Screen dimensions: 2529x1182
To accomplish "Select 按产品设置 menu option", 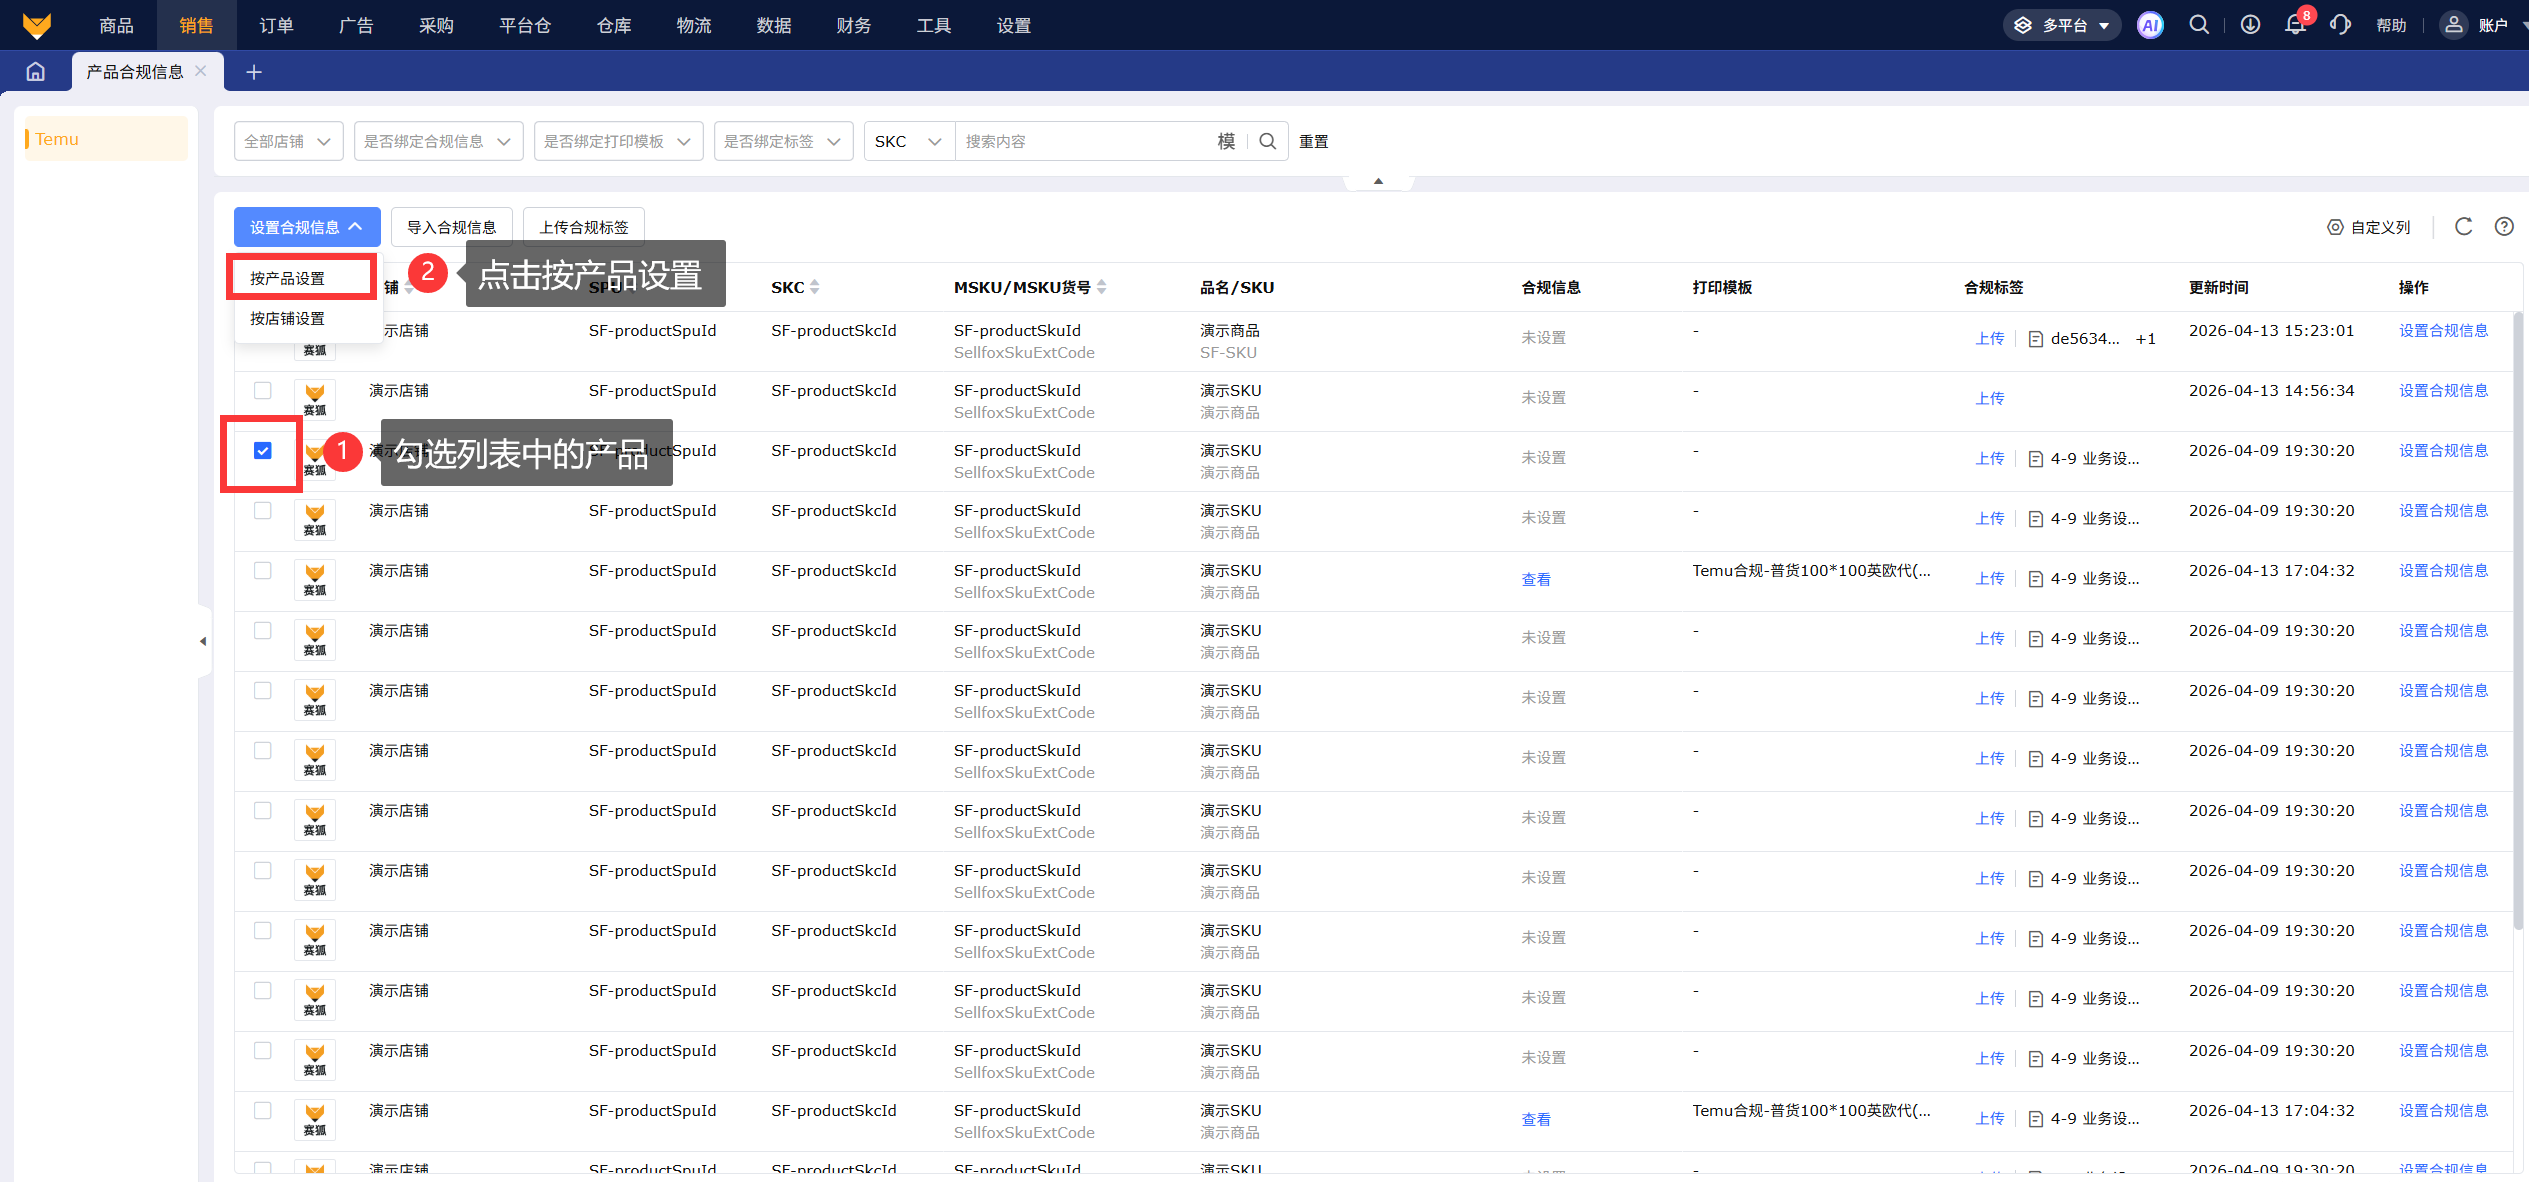I will click(x=288, y=278).
